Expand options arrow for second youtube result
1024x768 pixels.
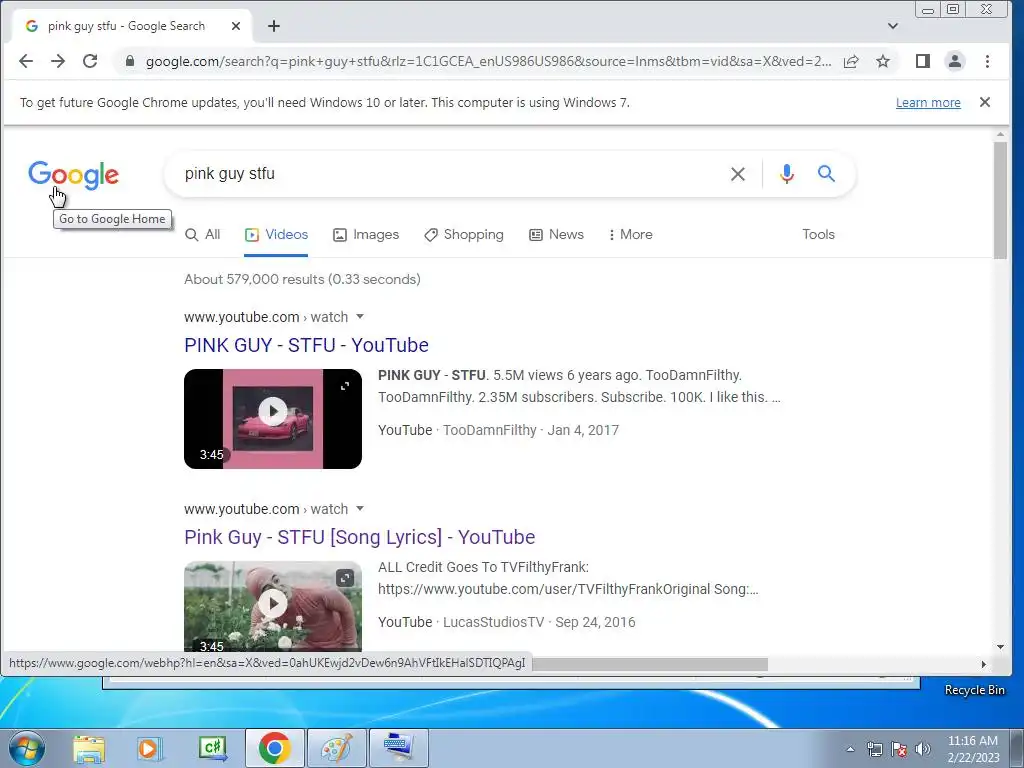point(360,509)
